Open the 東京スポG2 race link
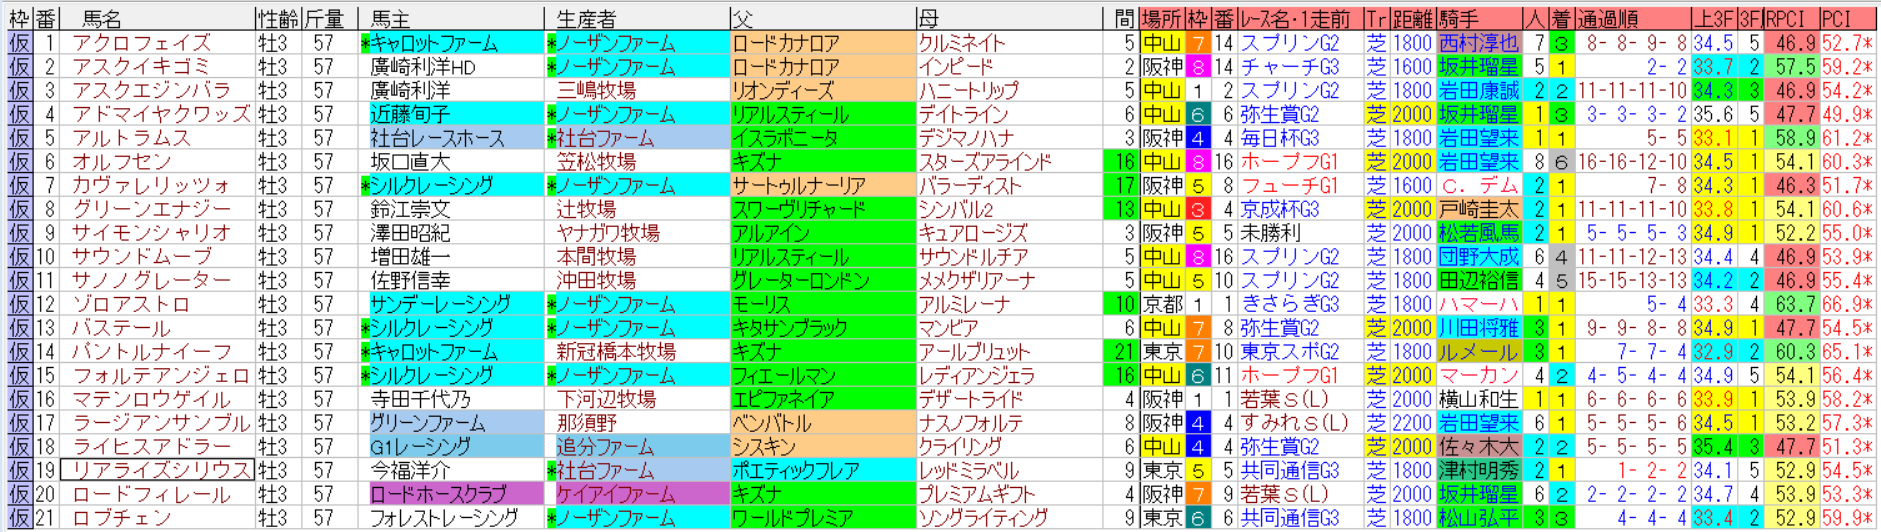Image resolution: width=1881 pixels, height=532 pixels. coord(1289,351)
